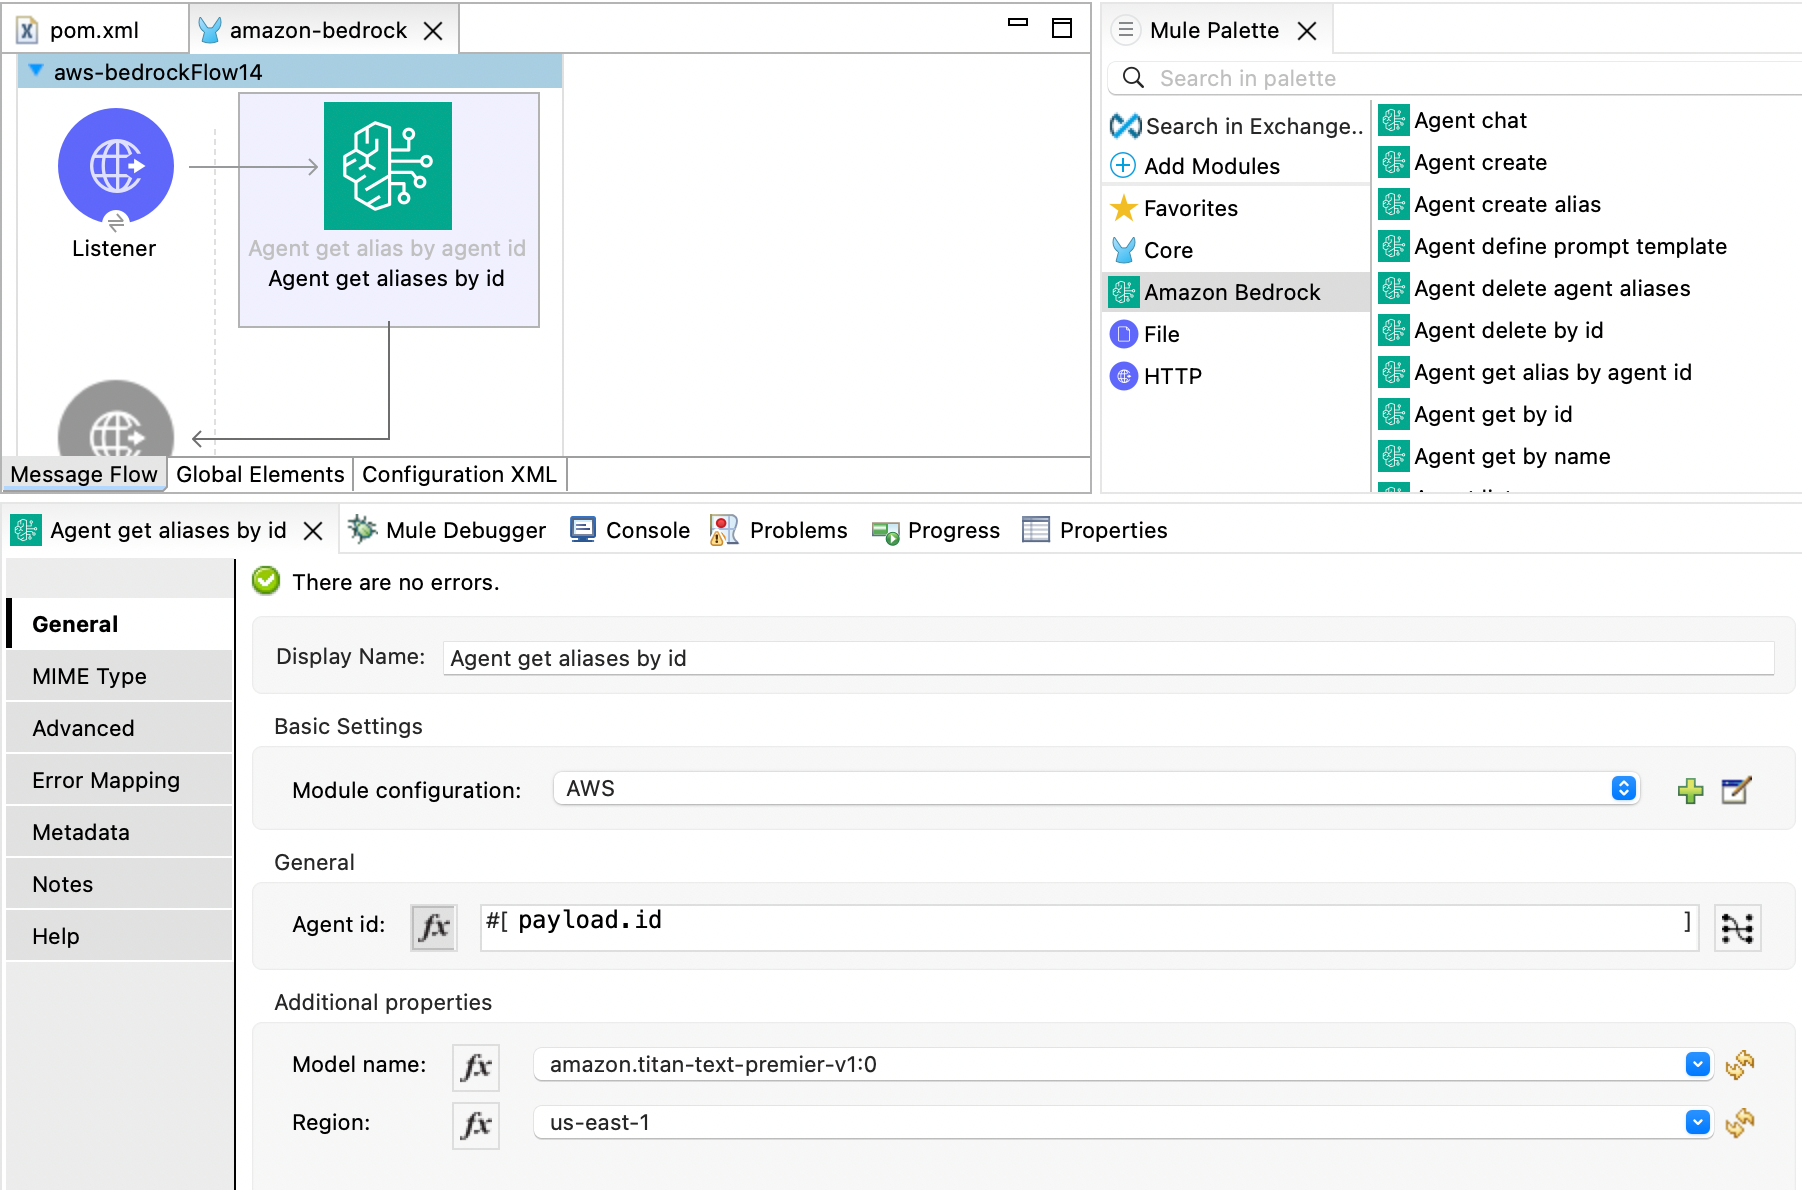Open the Region dropdown arrow
This screenshot has width=1802, height=1190.
(x=1697, y=1122)
